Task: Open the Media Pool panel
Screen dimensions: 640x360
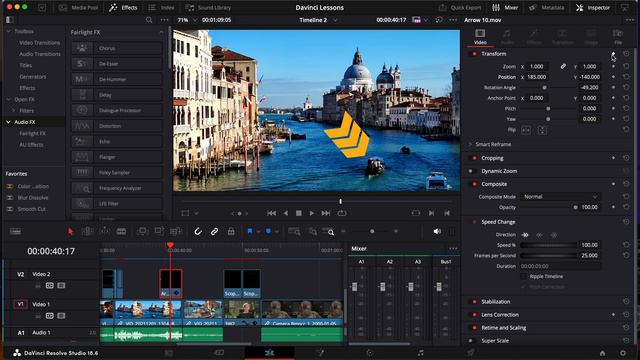Action: (78, 7)
